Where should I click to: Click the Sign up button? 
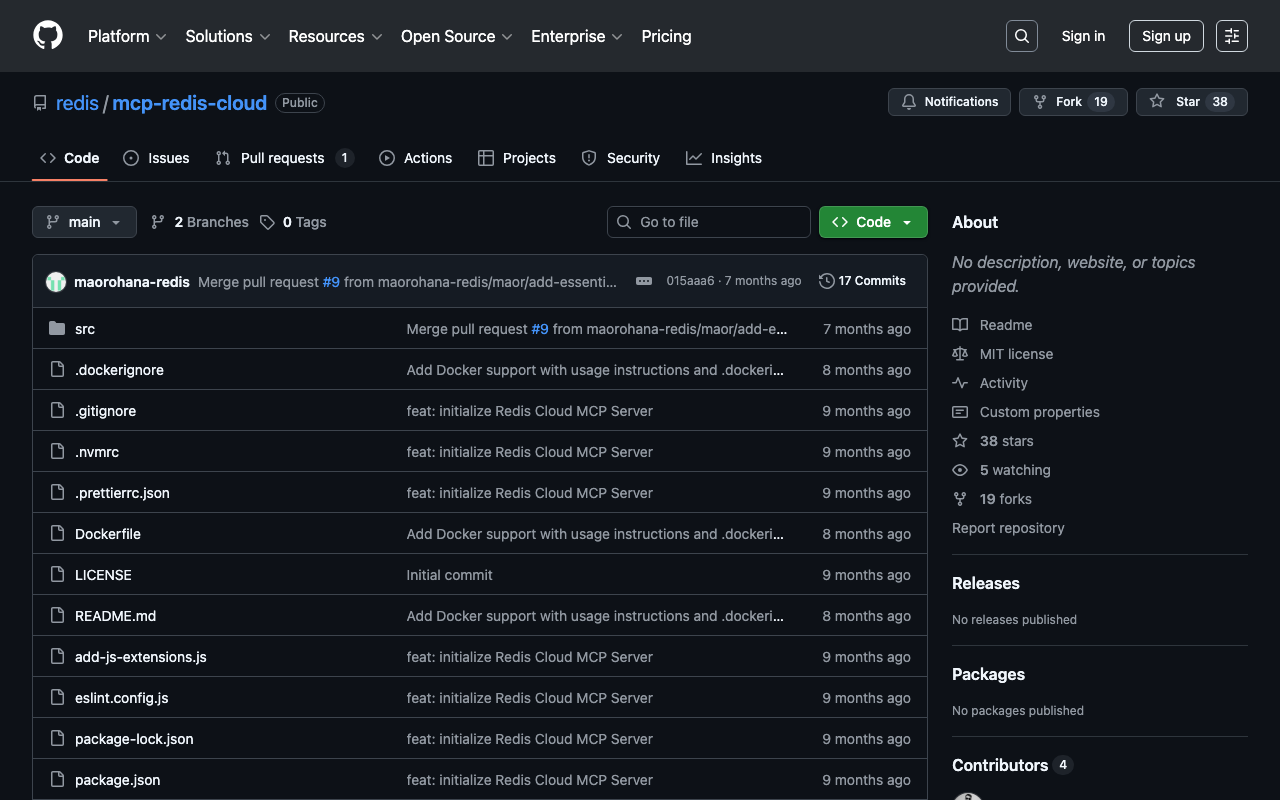tap(1165, 36)
